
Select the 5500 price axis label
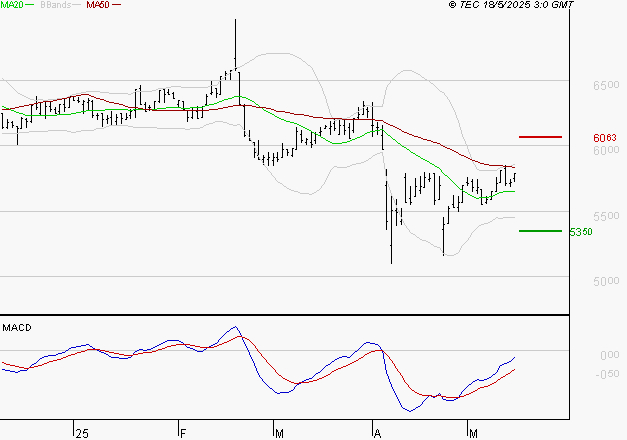point(606,217)
